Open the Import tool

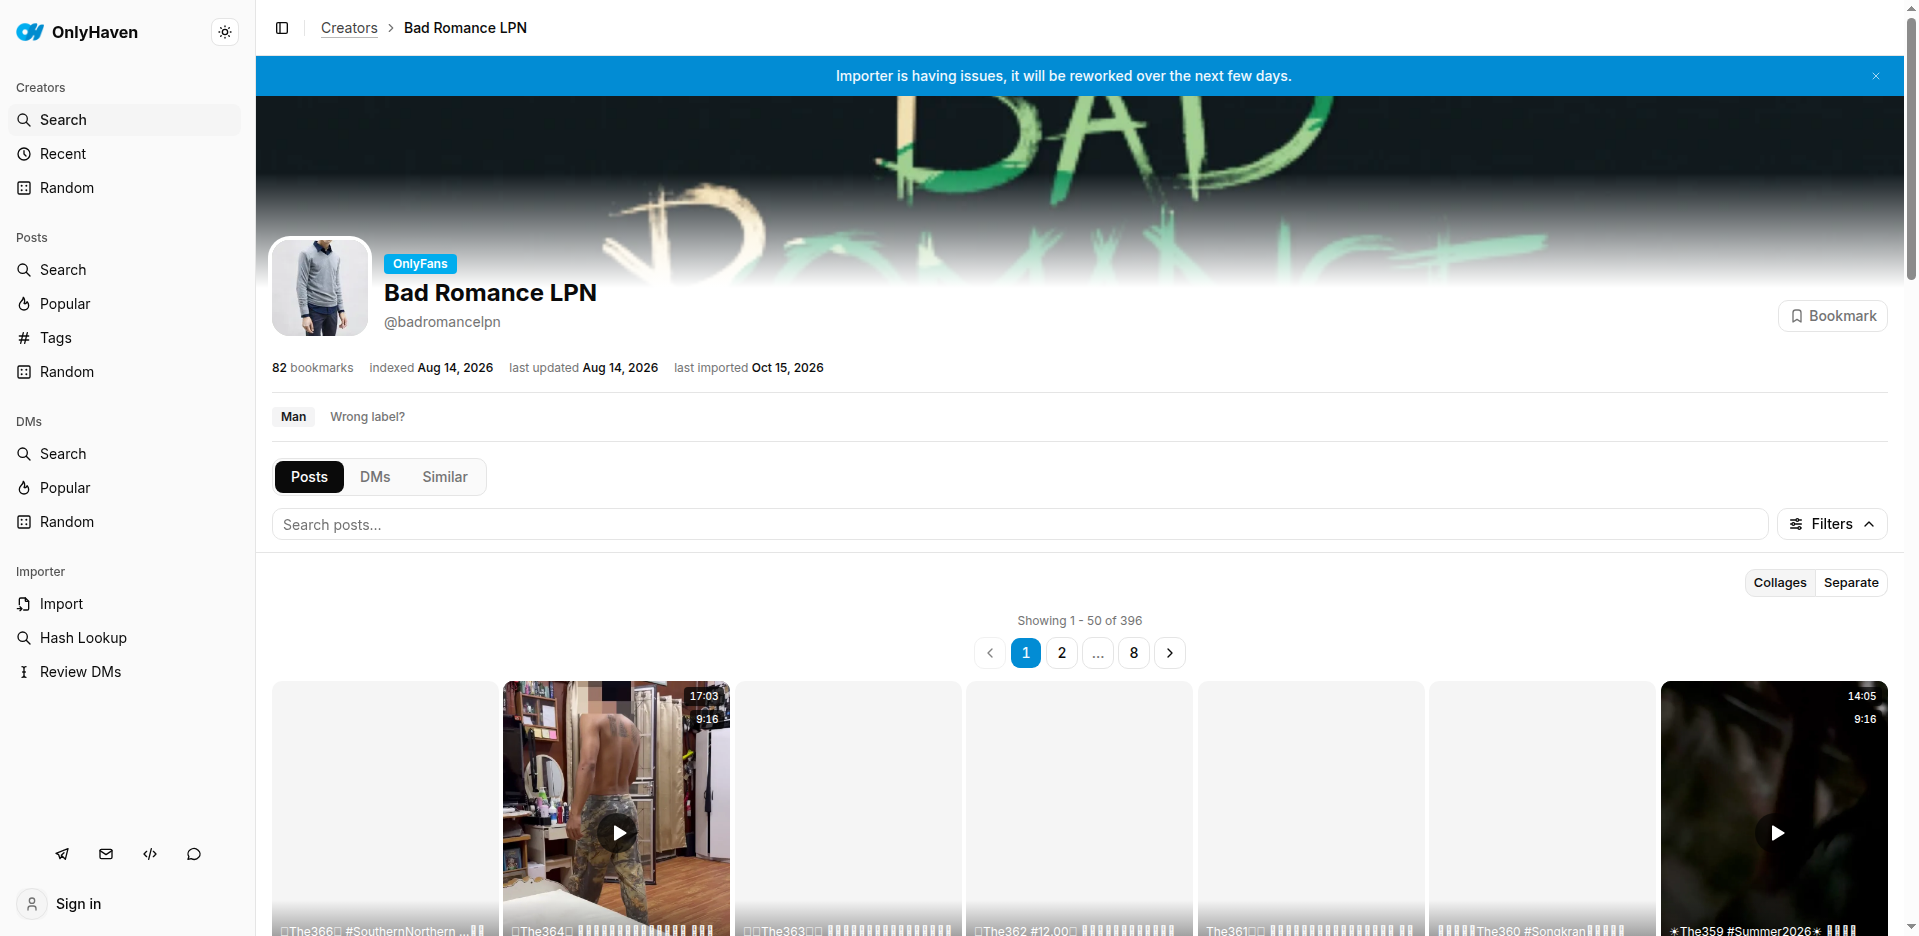(124, 604)
